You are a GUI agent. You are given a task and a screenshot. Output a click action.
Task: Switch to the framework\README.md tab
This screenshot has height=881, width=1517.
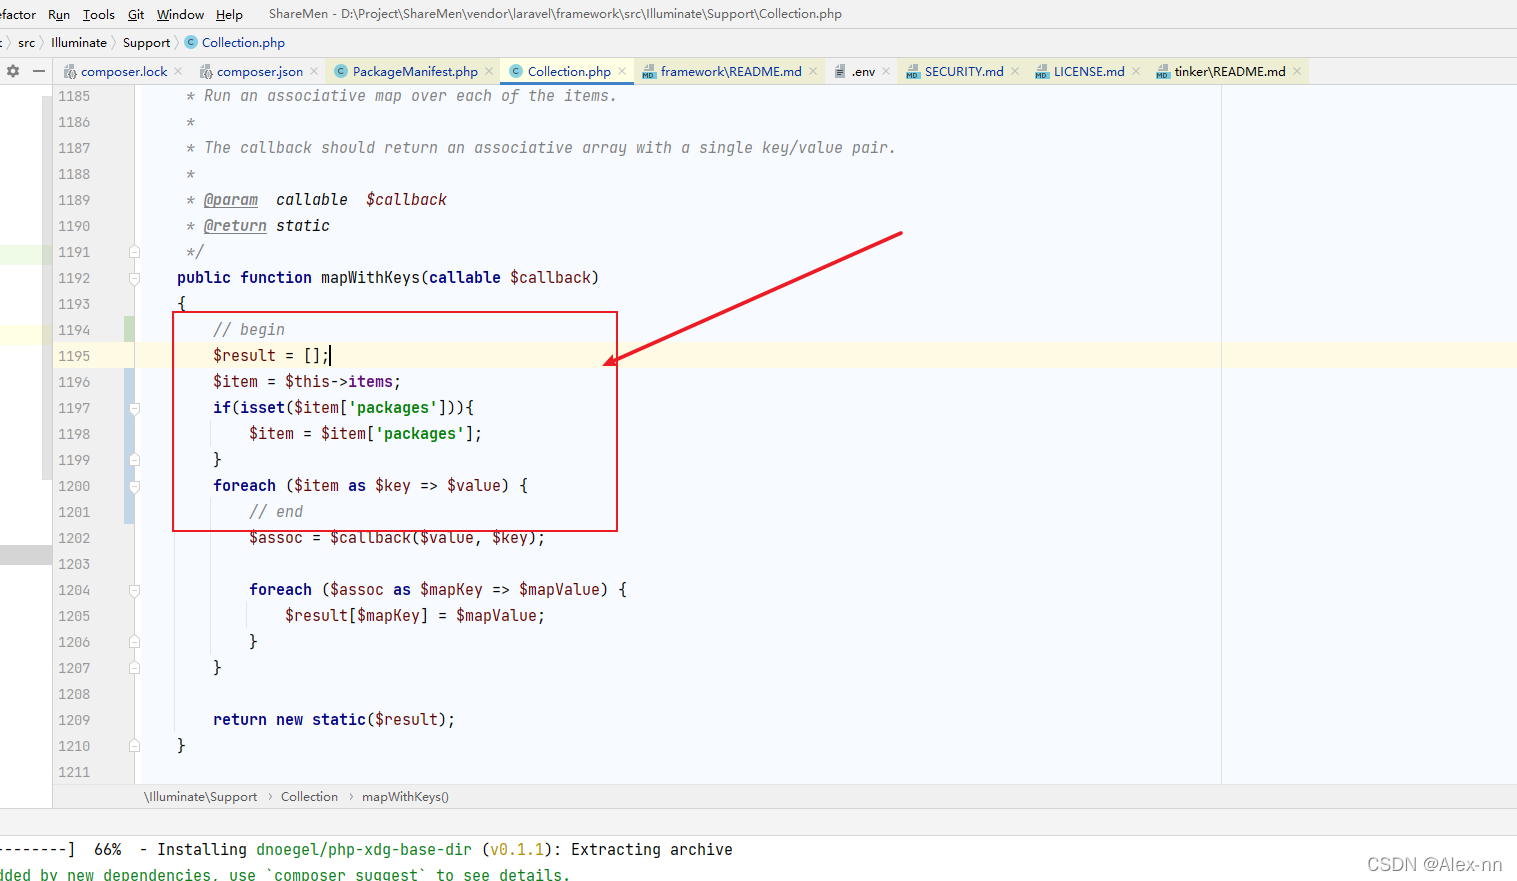point(731,71)
